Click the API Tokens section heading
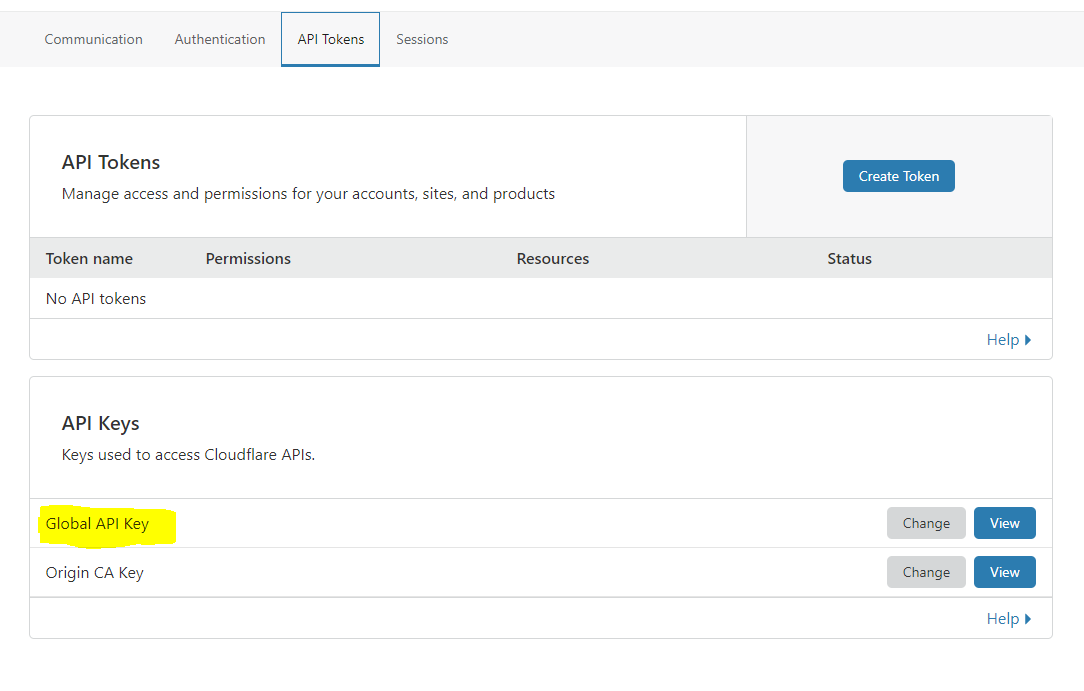The height and width of the screenshot is (691, 1084). [111, 162]
